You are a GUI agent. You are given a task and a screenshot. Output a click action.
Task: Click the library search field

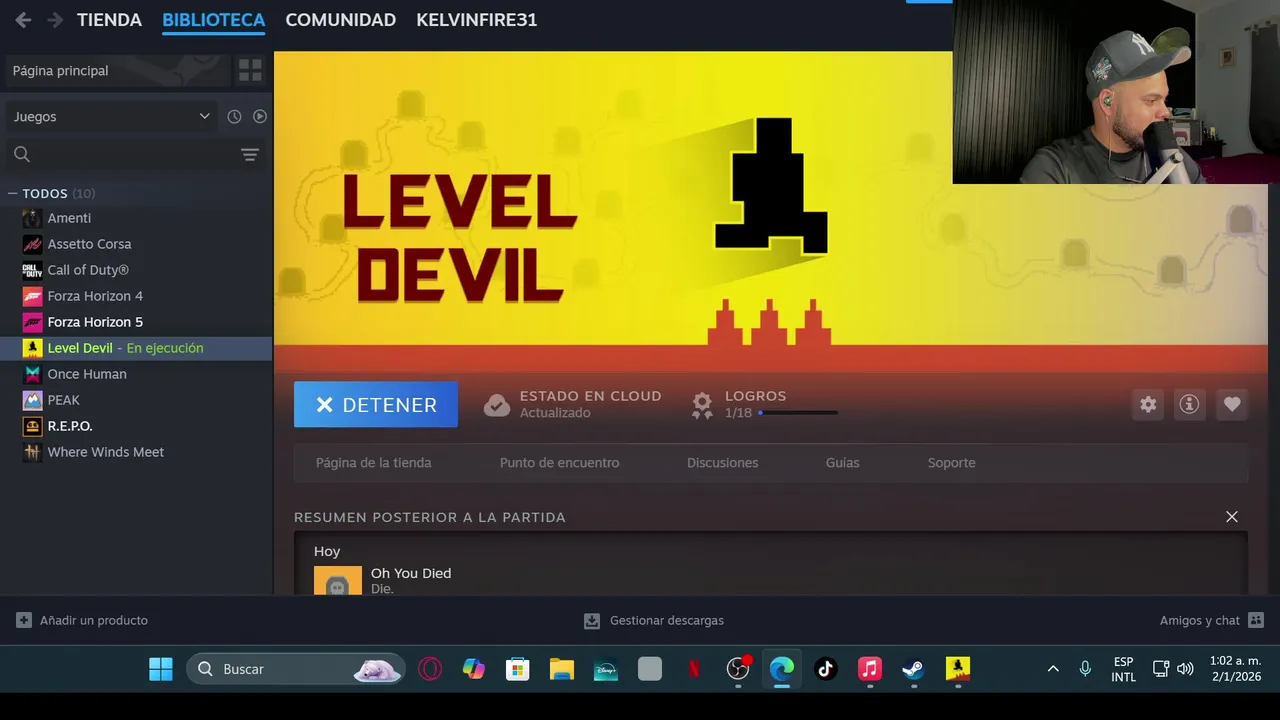click(118, 154)
